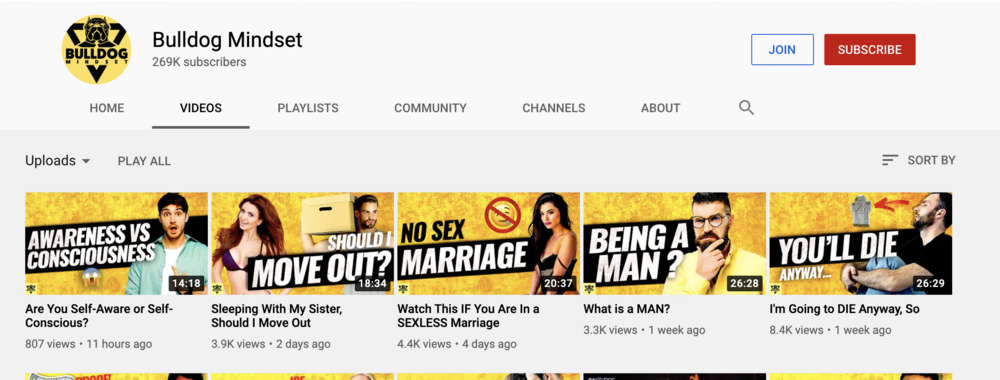Click the 18:34 duration badge

pyautogui.click(x=372, y=284)
